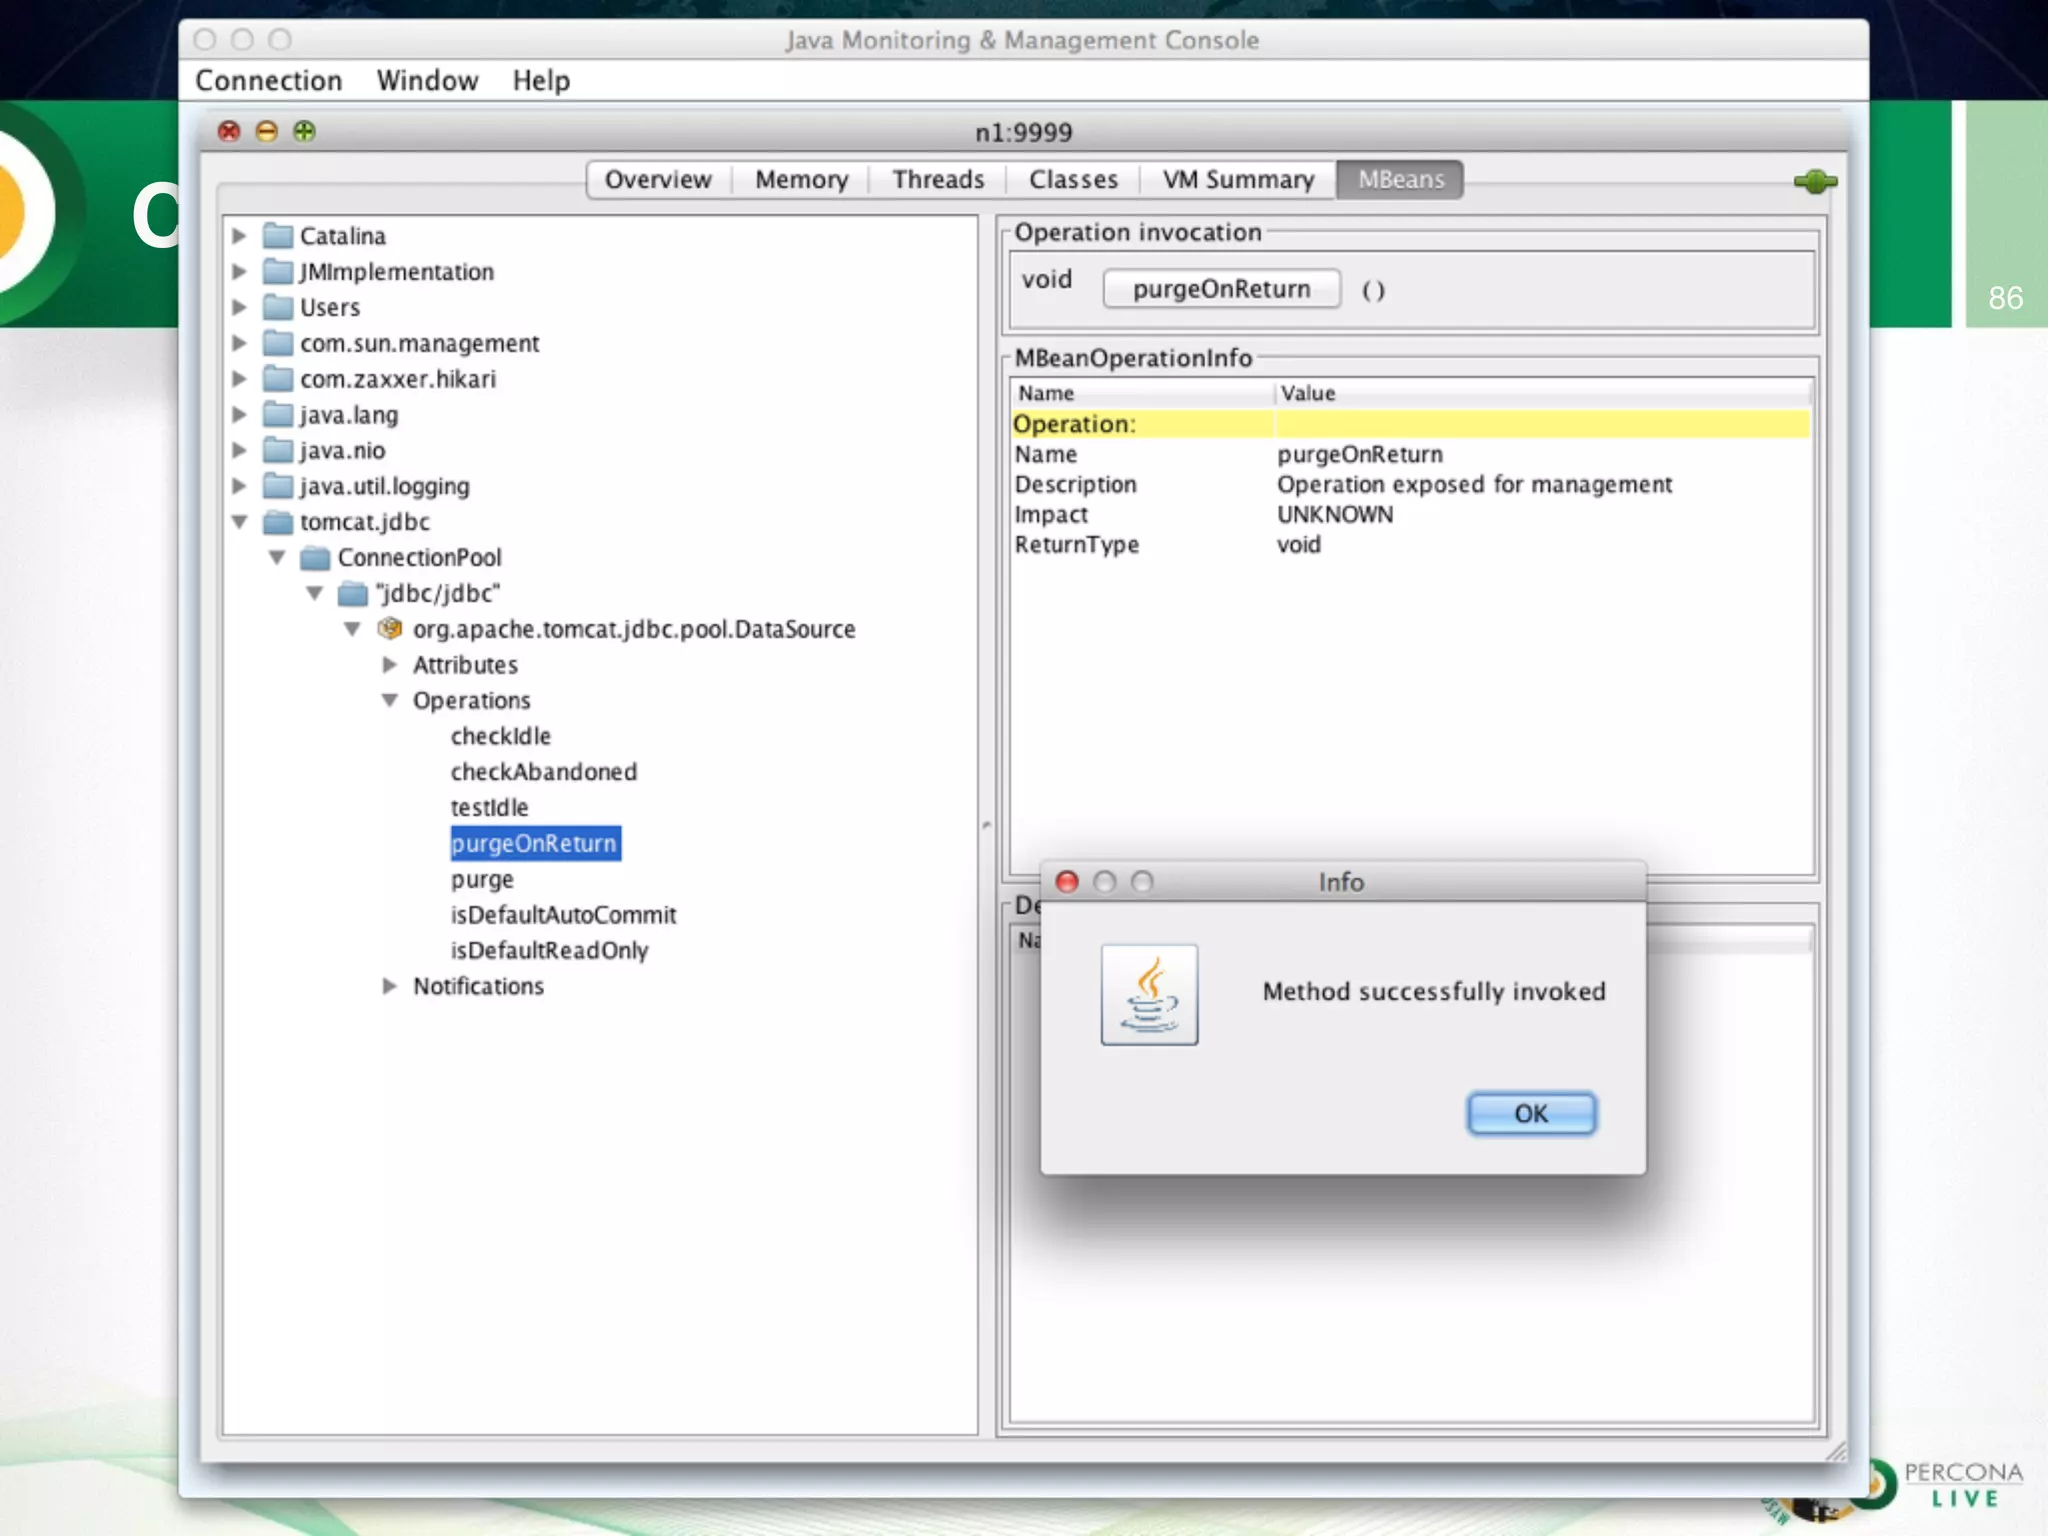Viewport: 2048px width, 1536px height.
Task: Select the purgeOnReturn operation in tree
Action: click(535, 843)
